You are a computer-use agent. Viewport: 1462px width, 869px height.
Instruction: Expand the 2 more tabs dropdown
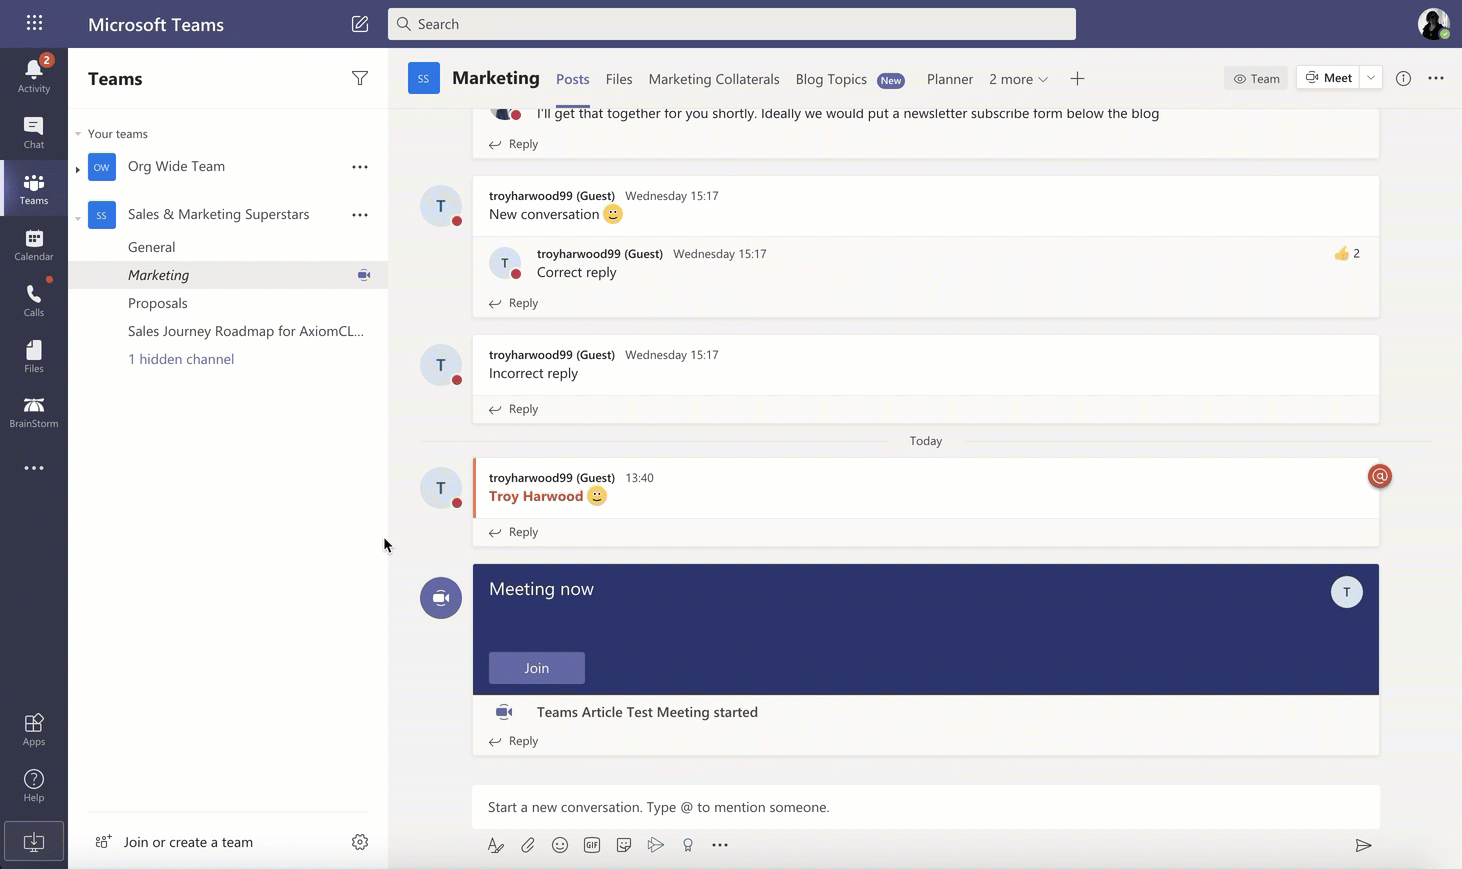pos(1018,79)
